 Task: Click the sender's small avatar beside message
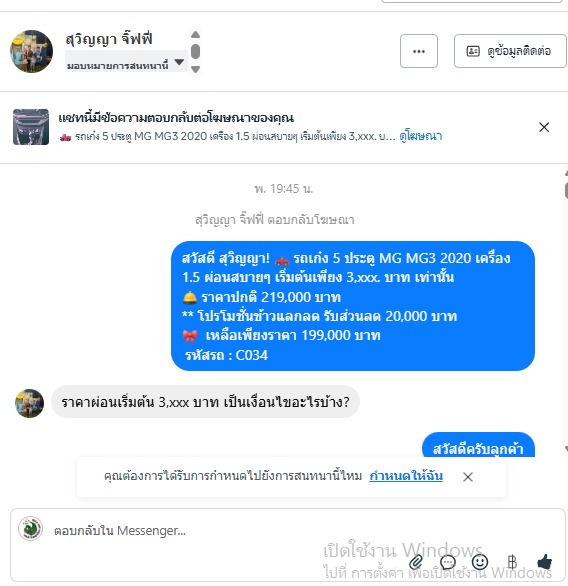(30, 403)
